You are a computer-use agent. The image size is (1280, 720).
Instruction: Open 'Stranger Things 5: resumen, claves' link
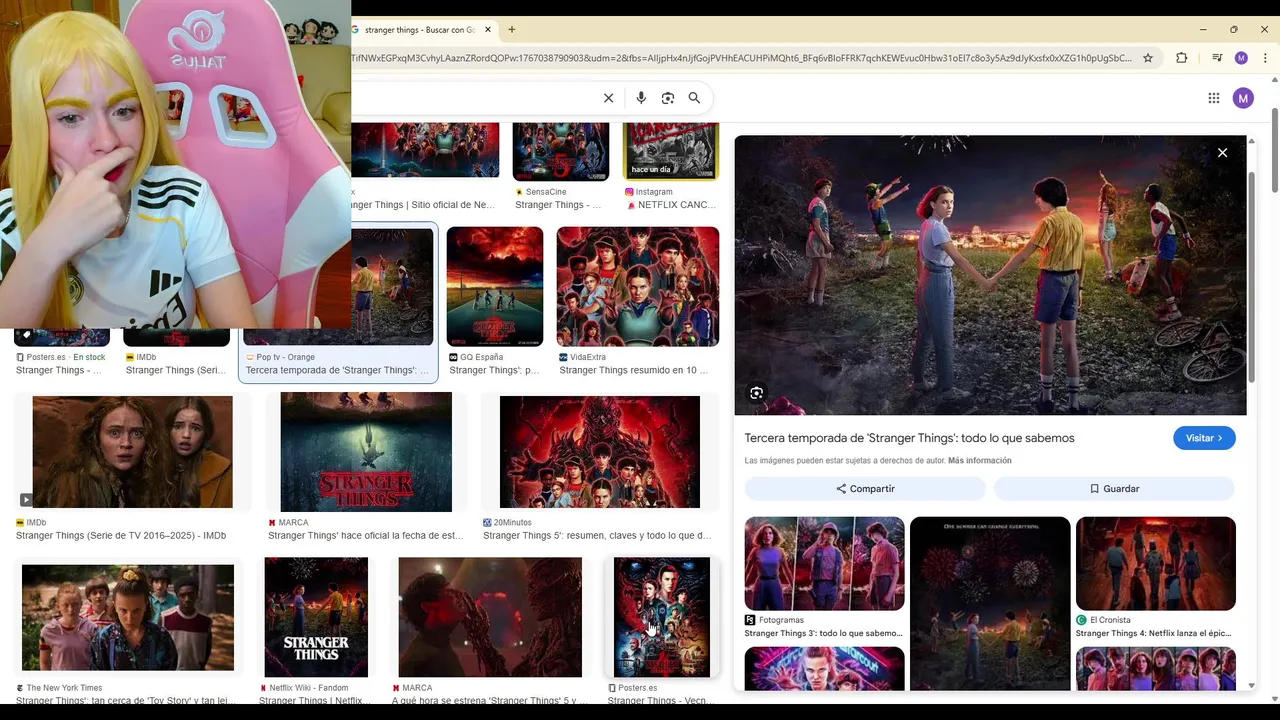coord(597,536)
